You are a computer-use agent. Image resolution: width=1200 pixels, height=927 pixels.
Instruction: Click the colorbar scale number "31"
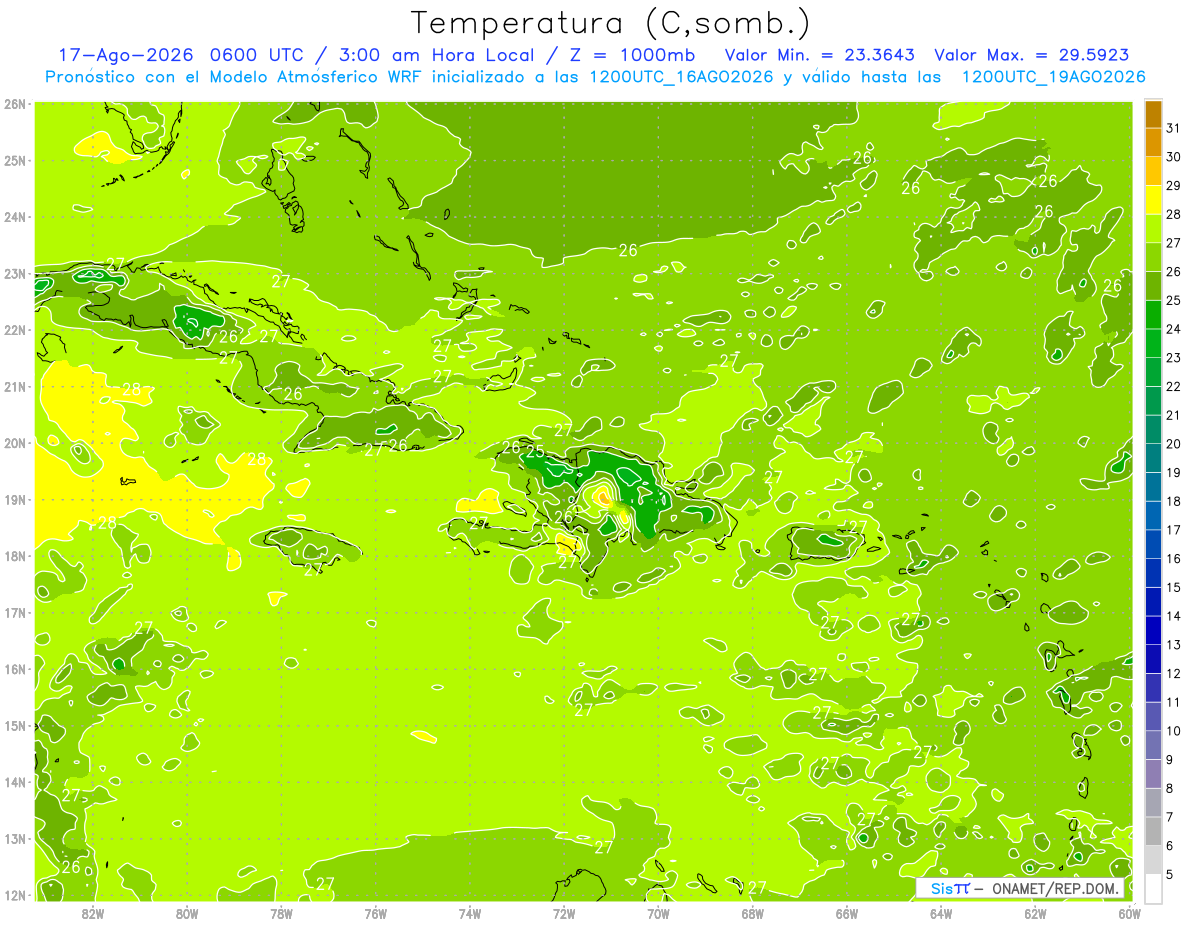pos(1173,128)
